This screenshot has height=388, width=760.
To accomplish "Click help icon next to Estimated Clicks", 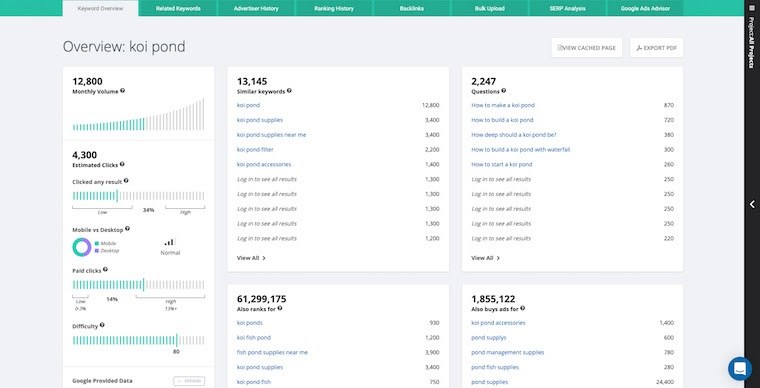I will (122, 164).
